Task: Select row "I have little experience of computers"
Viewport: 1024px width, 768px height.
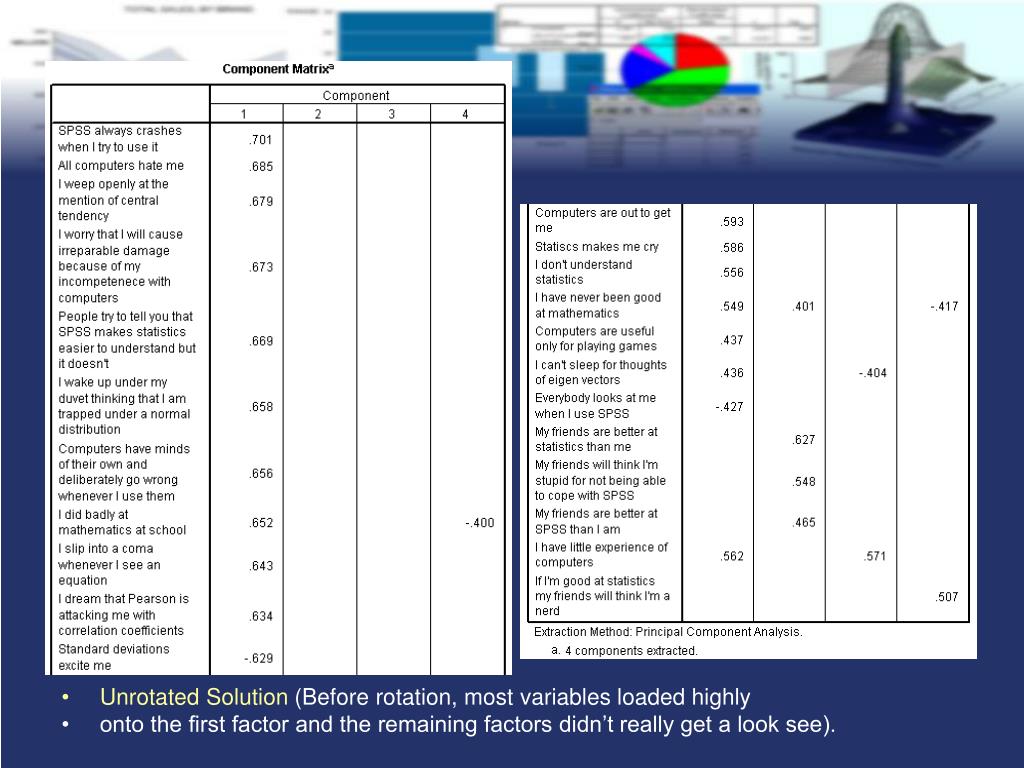Action: [x=601, y=554]
